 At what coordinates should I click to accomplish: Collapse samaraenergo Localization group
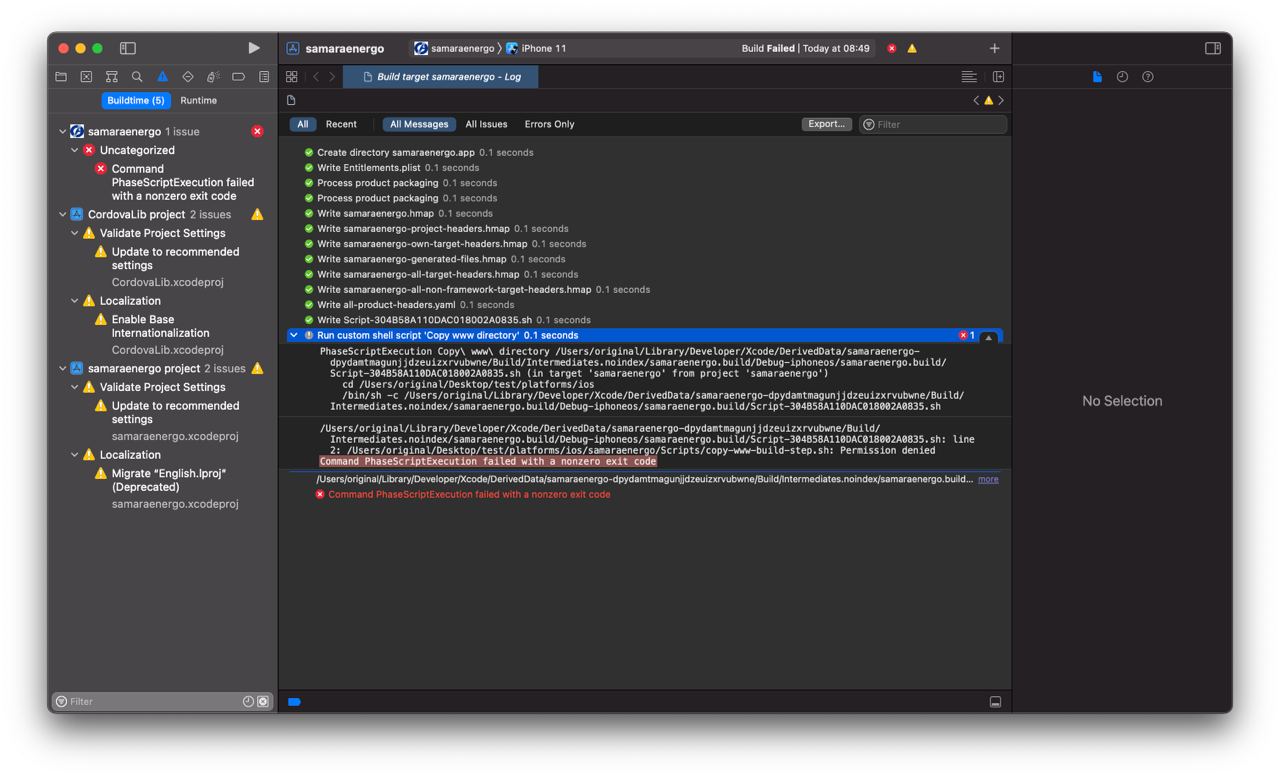(74, 455)
